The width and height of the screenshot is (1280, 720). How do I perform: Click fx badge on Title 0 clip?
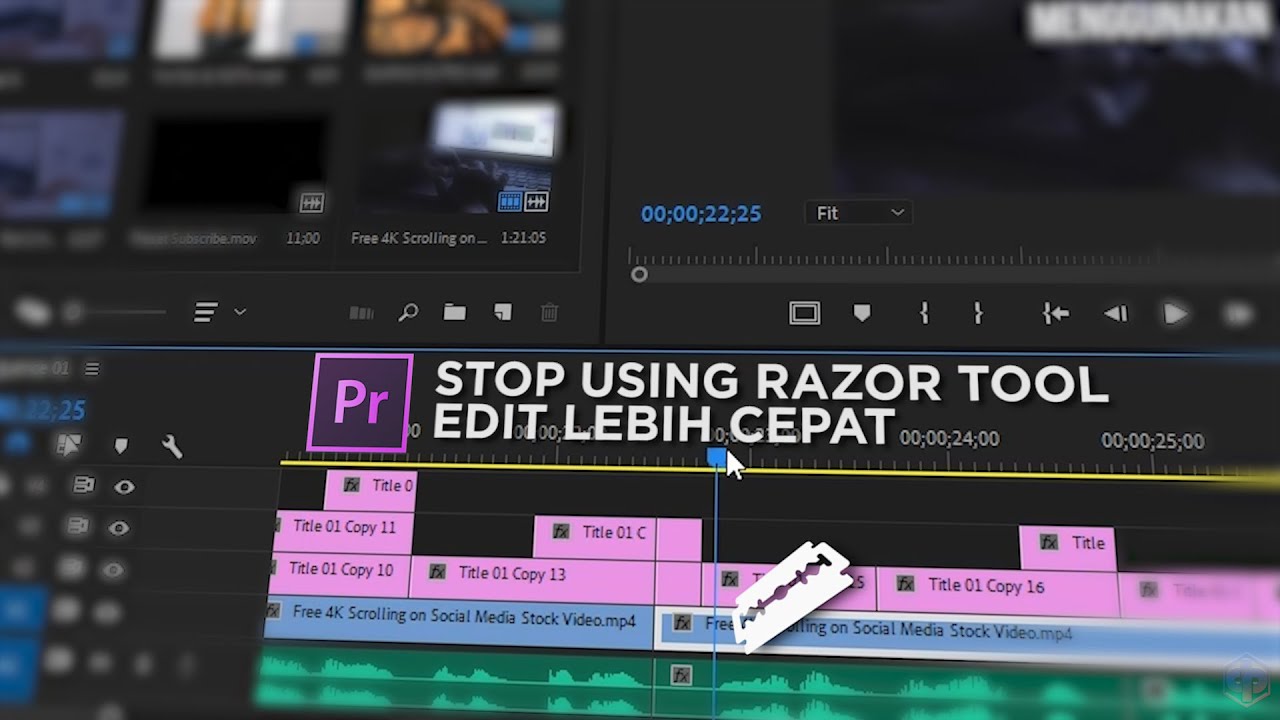352,485
